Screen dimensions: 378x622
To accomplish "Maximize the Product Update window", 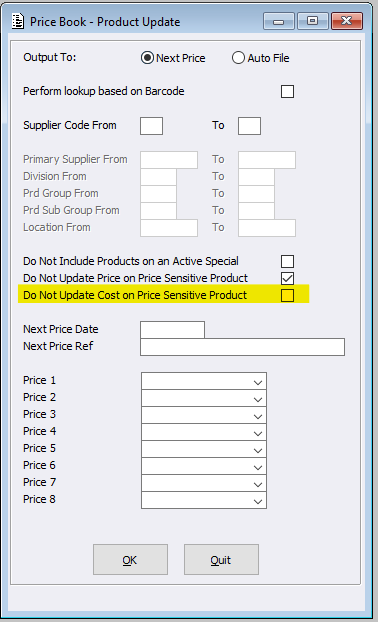I will [313, 21].
